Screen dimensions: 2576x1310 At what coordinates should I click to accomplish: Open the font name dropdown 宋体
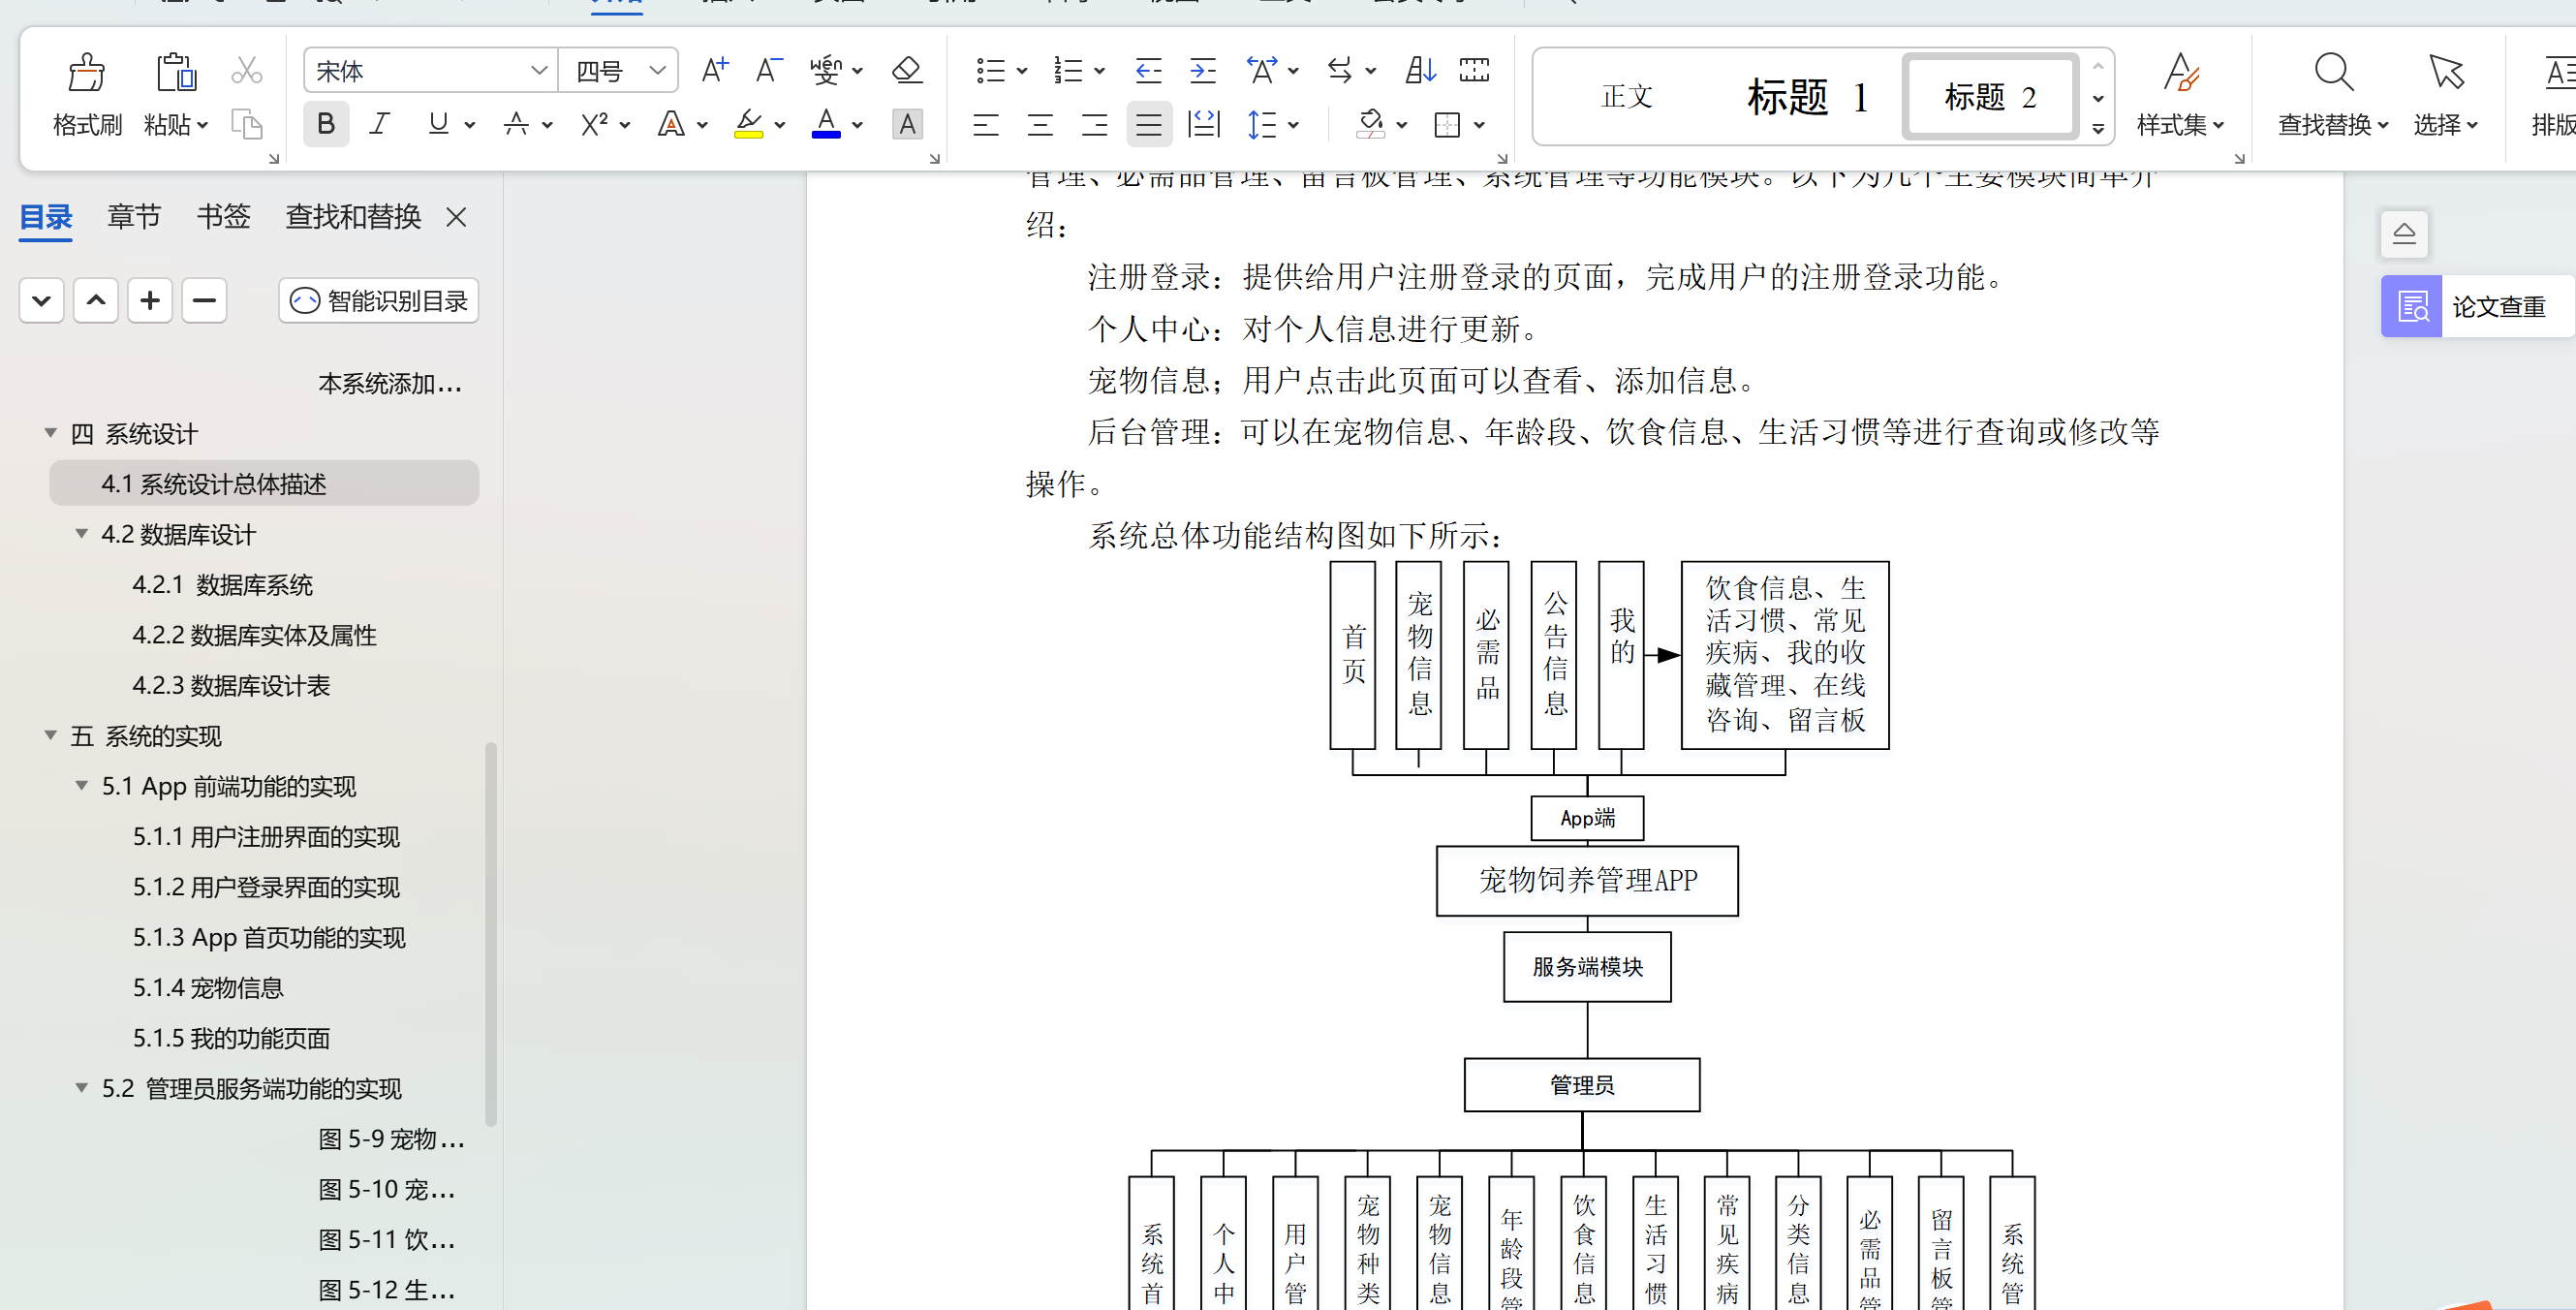(x=538, y=70)
